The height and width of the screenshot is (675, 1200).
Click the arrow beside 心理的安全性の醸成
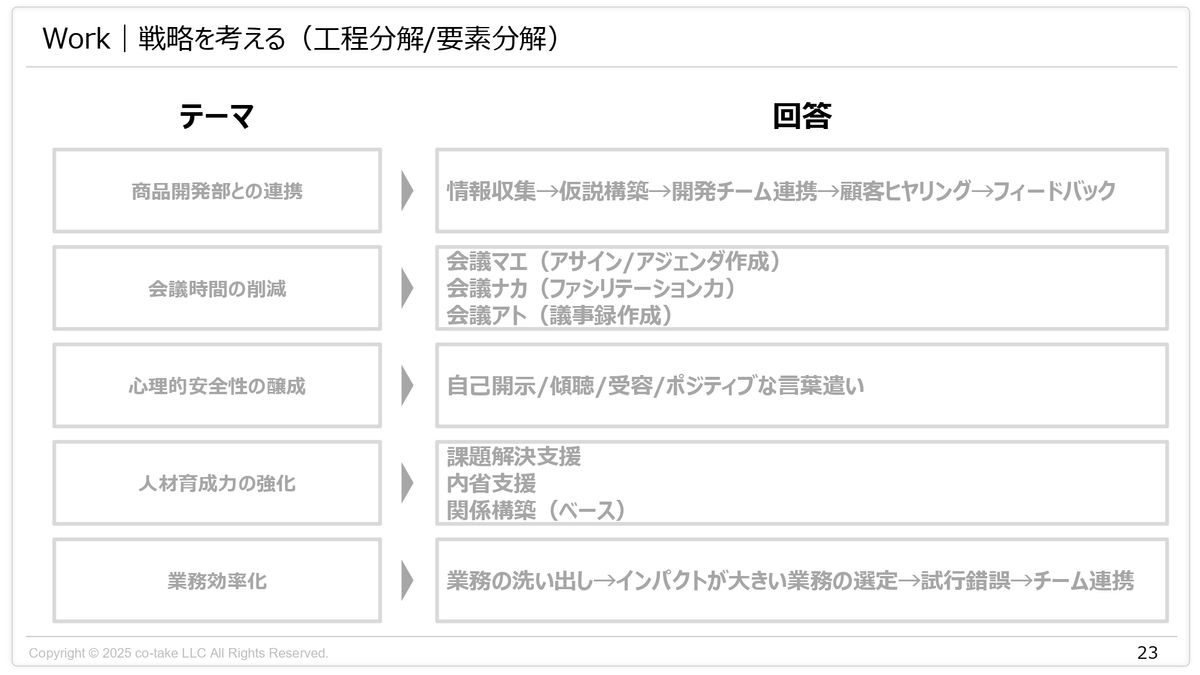pos(407,385)
